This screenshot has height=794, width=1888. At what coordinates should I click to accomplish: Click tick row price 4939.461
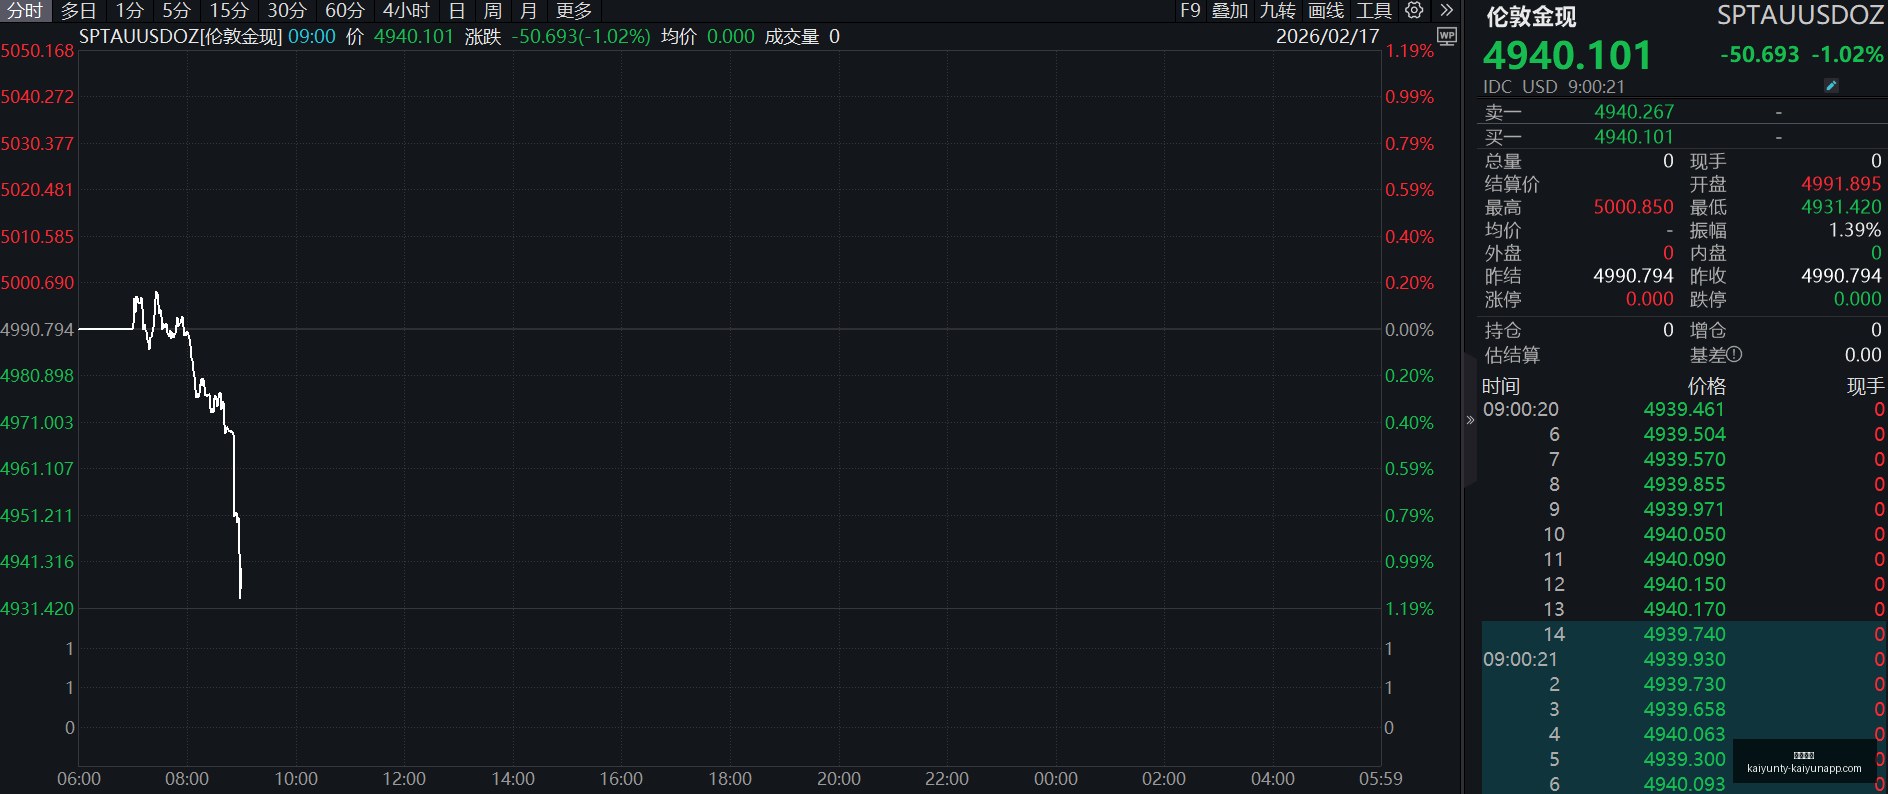[x=1684, y=409]
